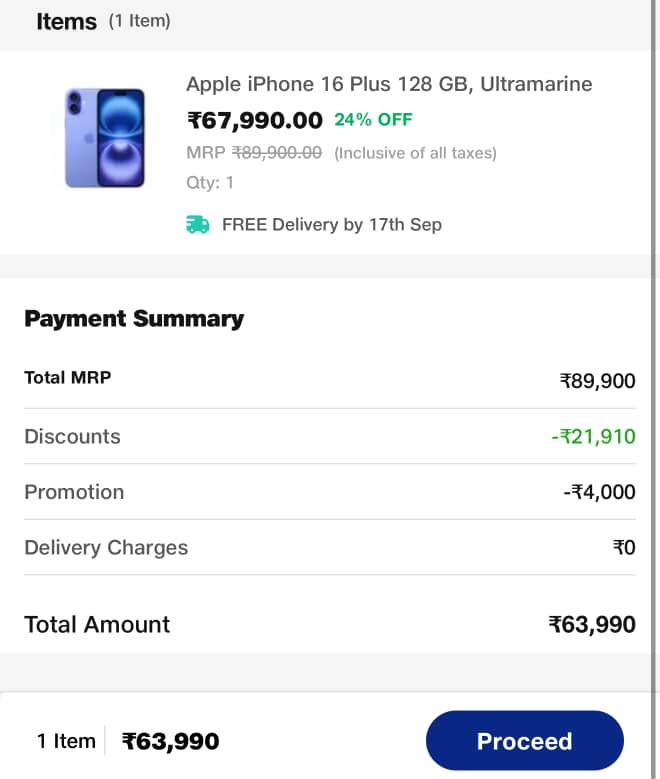This screenshot has width=660, height=779.
Task: Click the green delivery truck icon
Action: [198, 225]
